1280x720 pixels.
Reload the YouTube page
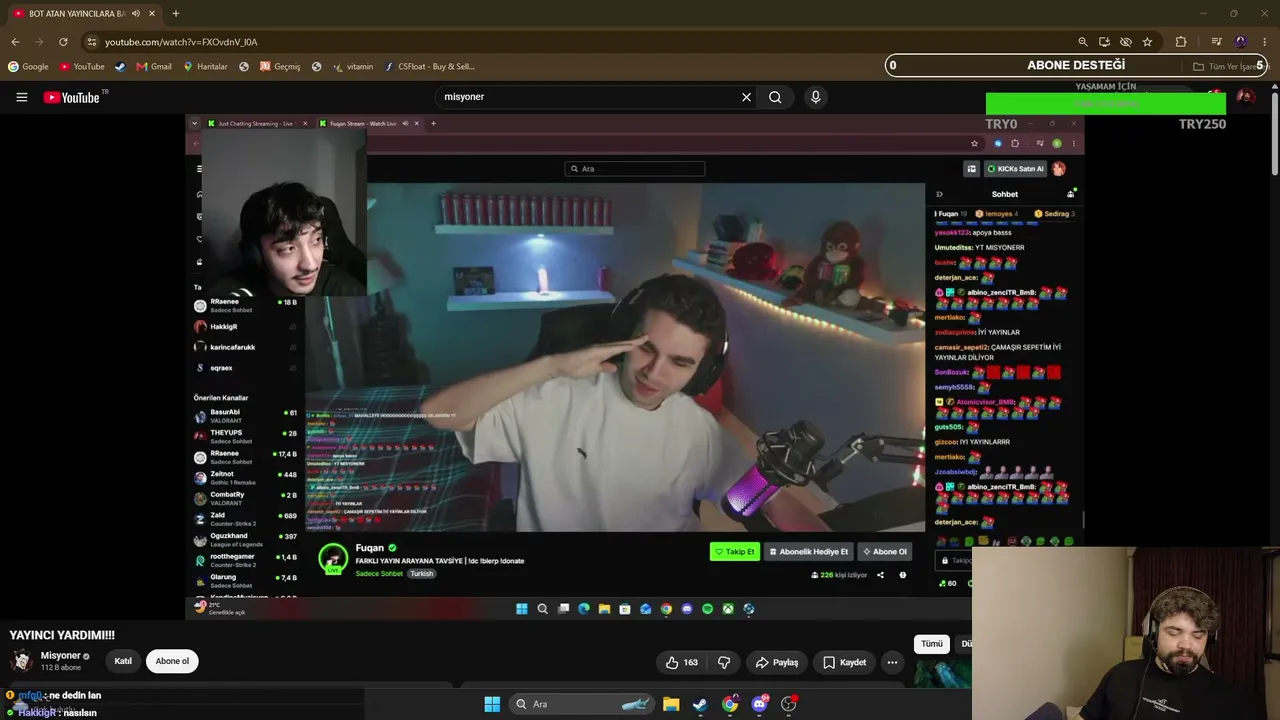click(x=63, y=42)
